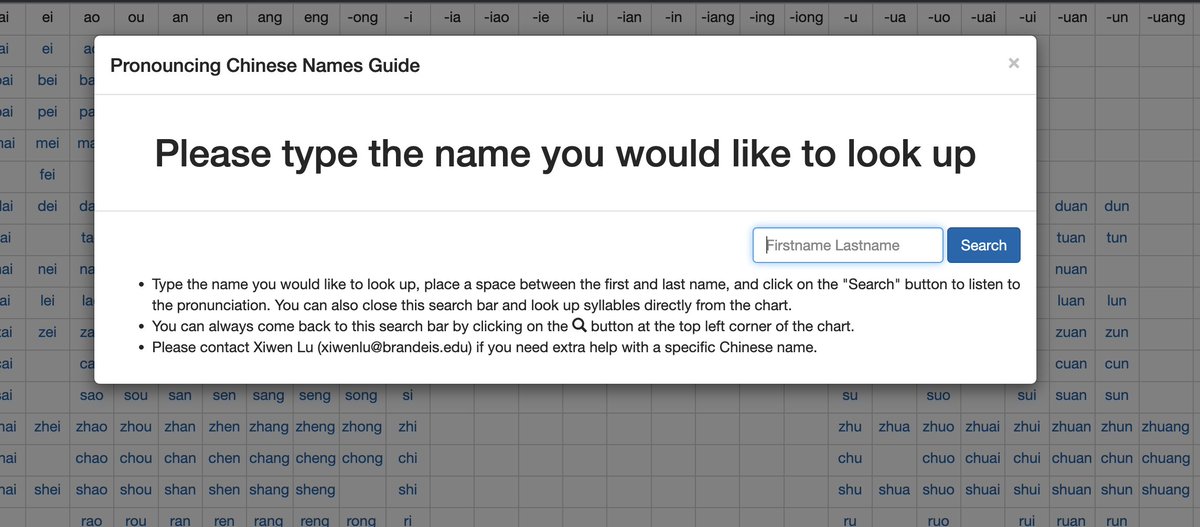
Task: Click the 'mei' syllable cell
Action: pos(47,144)
